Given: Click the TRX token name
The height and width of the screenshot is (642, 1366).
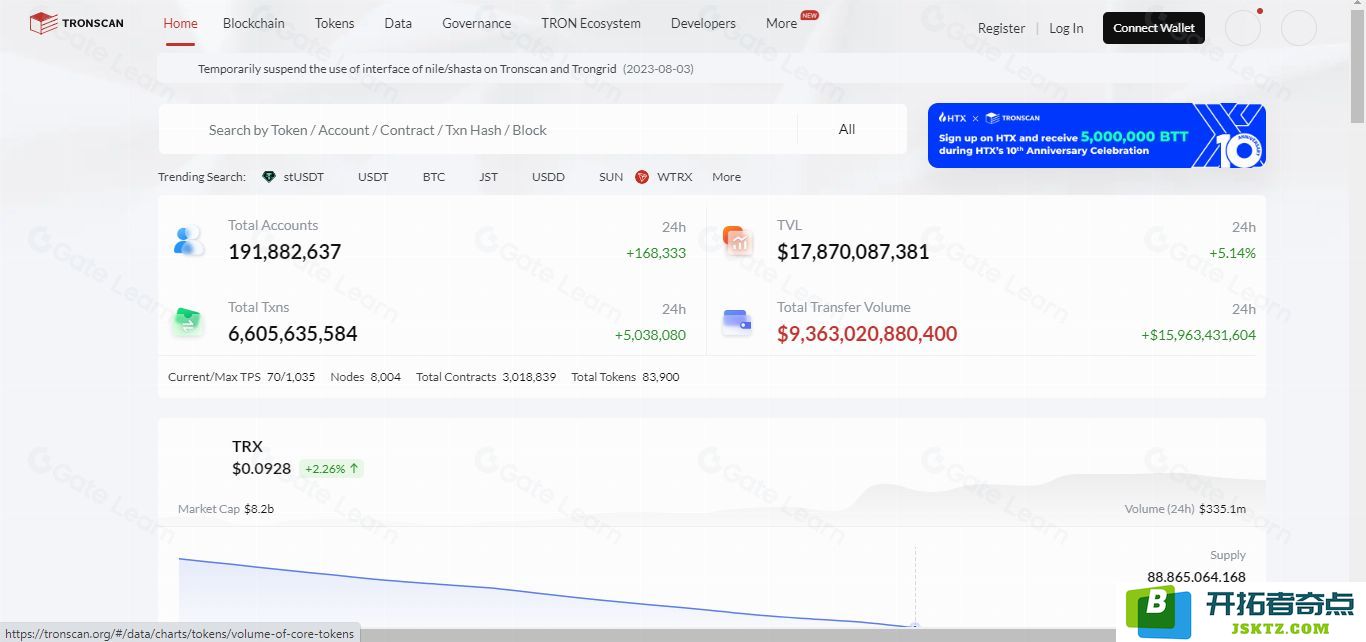Looking at the screenshot, I should 247,446.
